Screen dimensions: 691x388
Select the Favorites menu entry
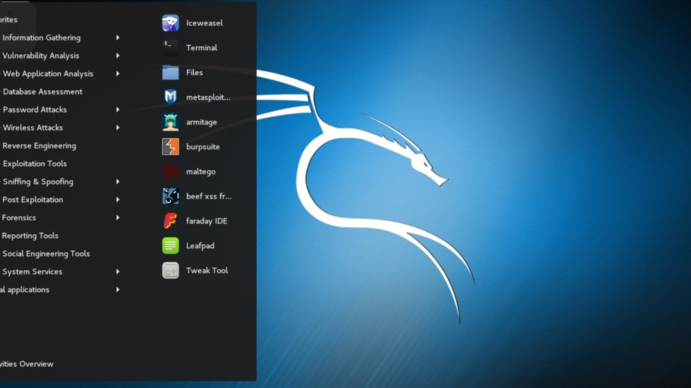[9, 20]
